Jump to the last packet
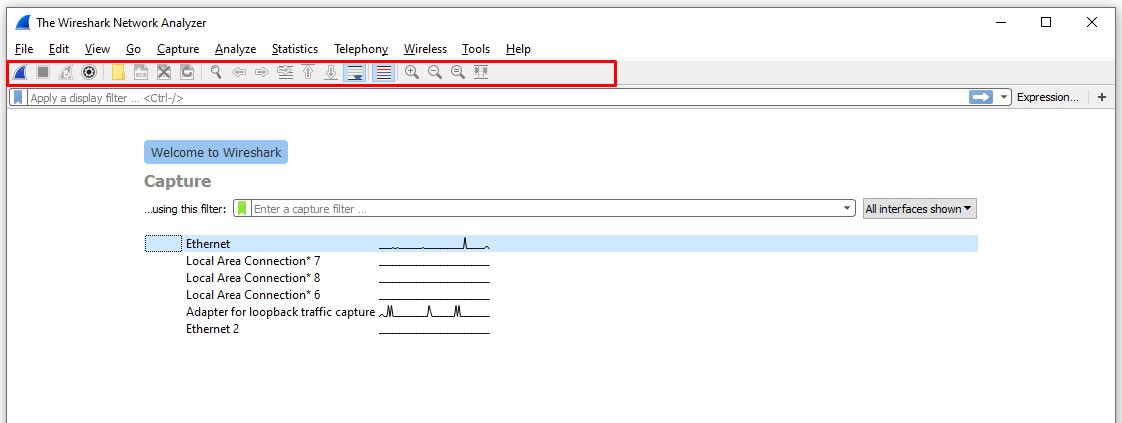The image size is (1122, 423). (331, 72)
